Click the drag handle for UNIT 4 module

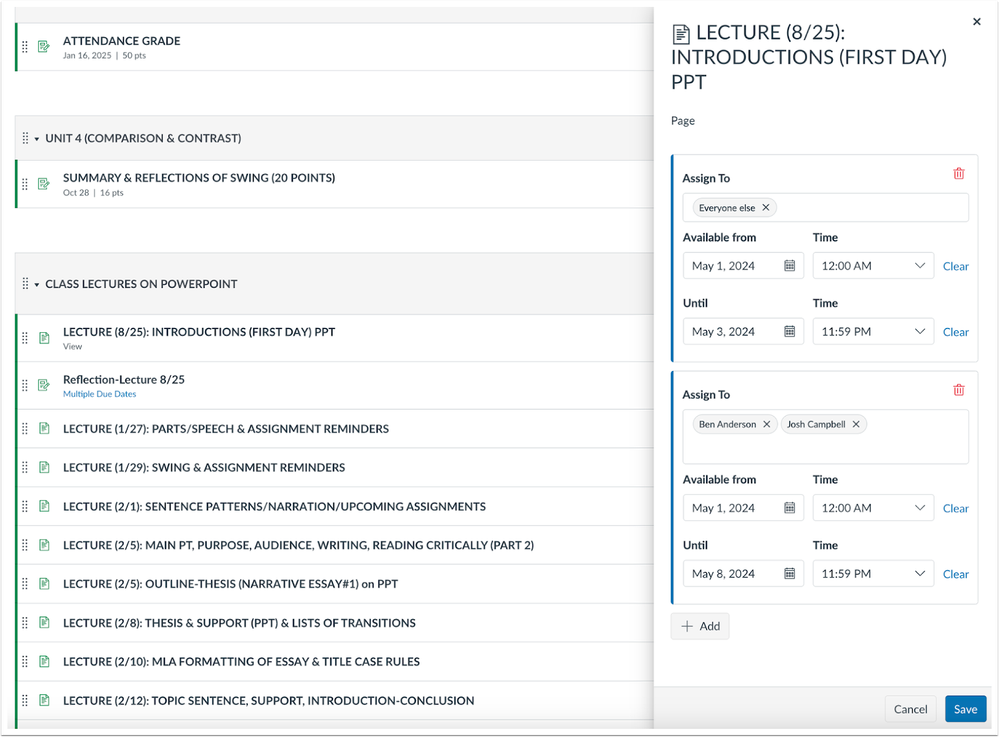click(x=25, y=138)
